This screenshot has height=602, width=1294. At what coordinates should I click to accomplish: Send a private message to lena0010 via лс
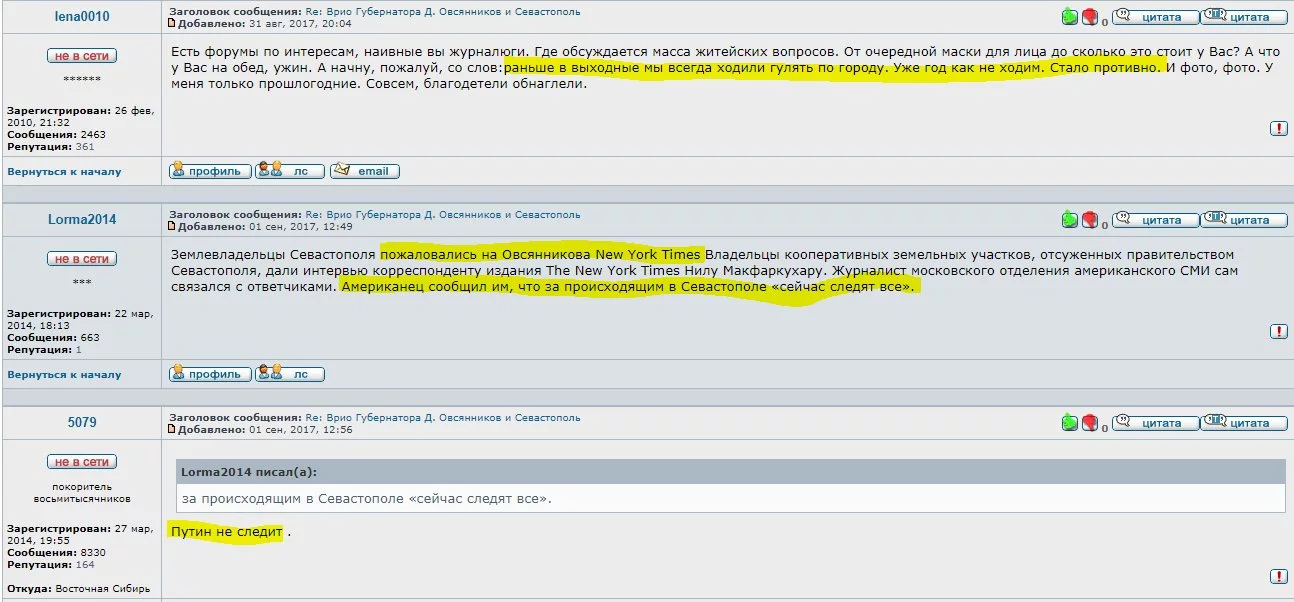[290, 171]
